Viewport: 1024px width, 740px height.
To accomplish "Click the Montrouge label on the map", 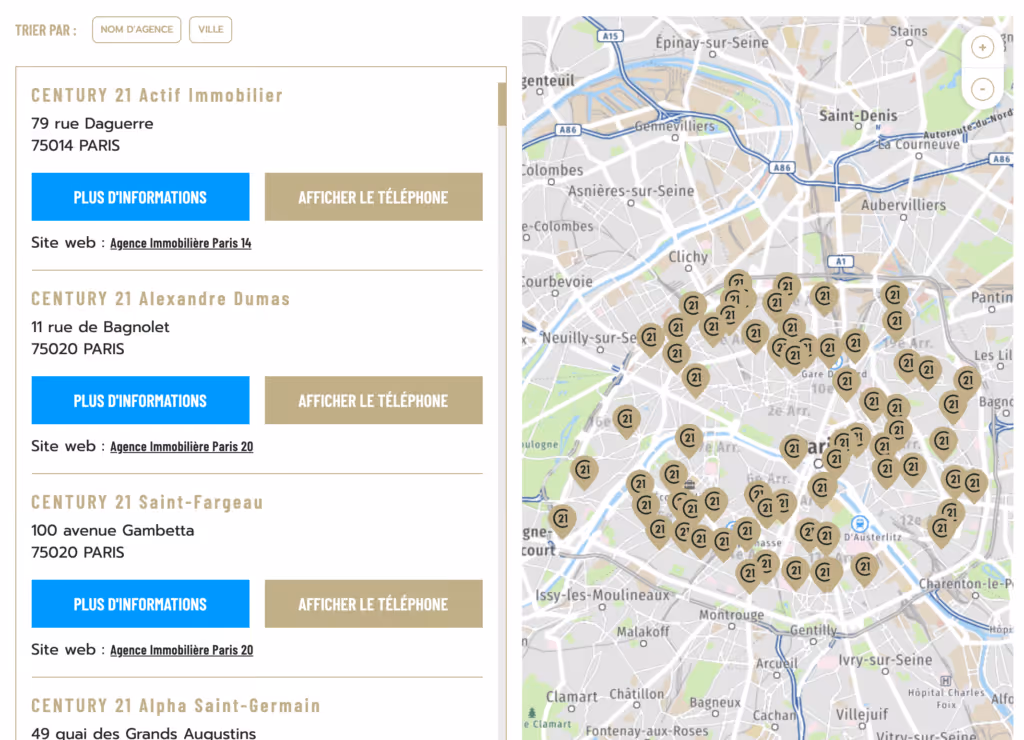I will [731, 615].
